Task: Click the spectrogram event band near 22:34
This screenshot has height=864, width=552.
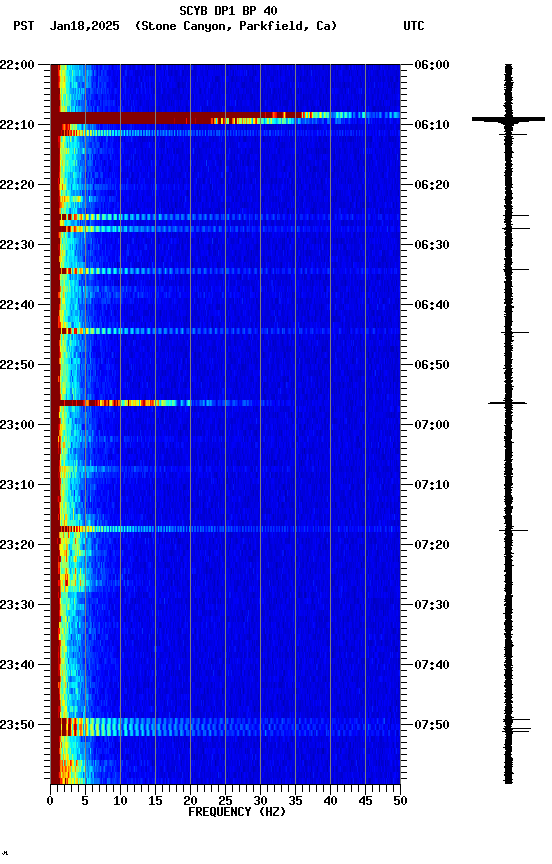Action: click(x=225, y=272)
